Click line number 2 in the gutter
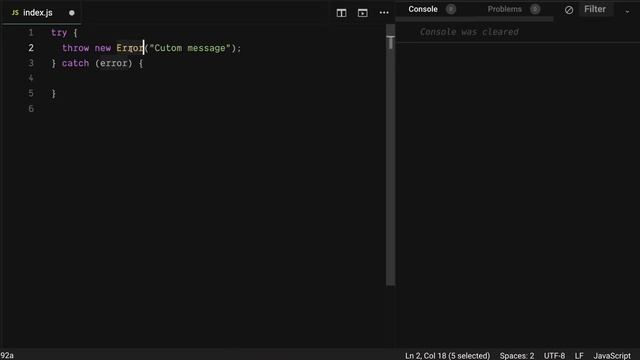This screenshot has height=360, width=640. click(31, 48)
